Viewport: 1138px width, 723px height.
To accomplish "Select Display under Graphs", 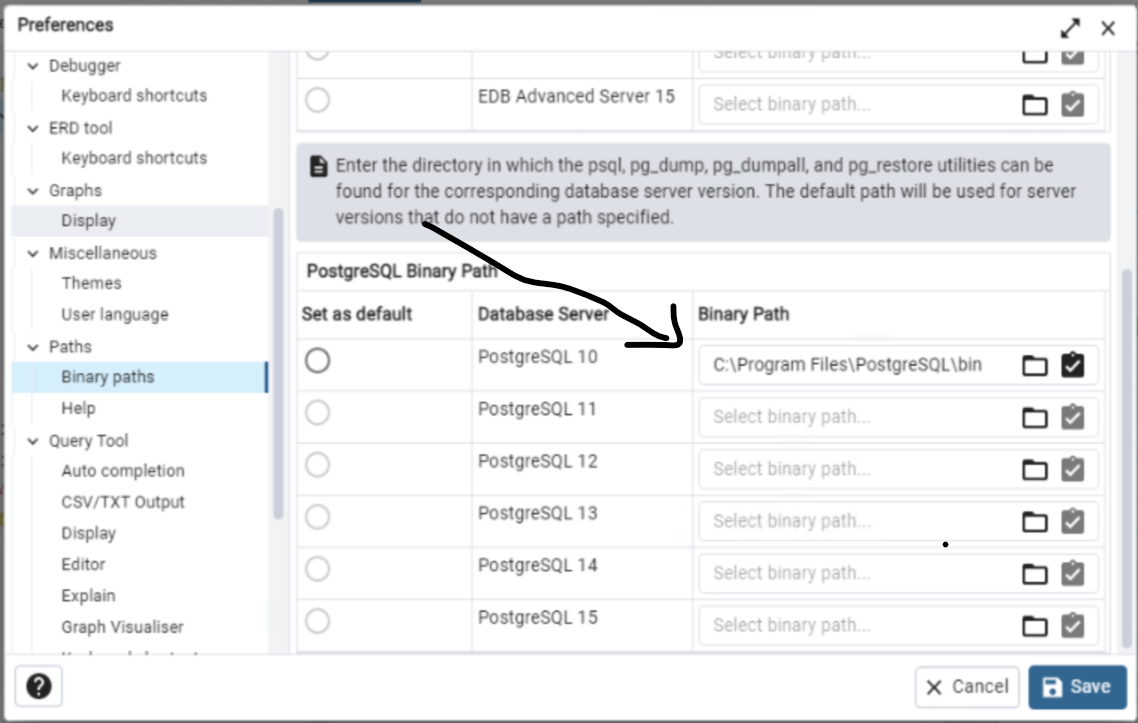I will (x=89, y=221).
